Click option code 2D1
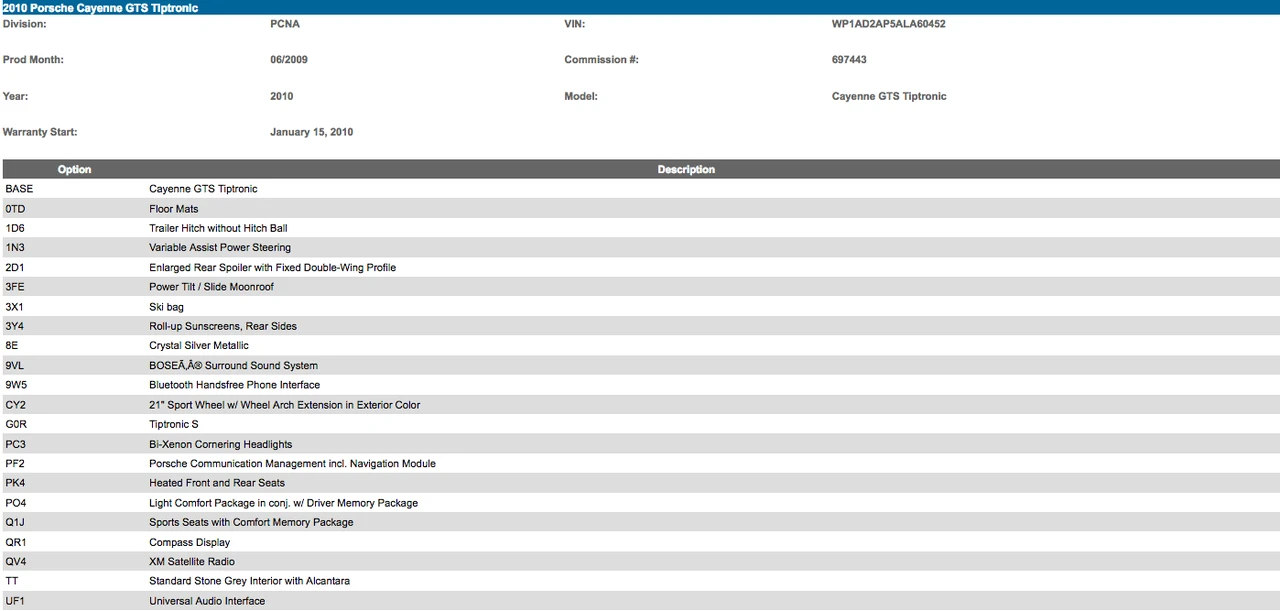Image resolution: width=1280 pixels, height=611 pixels. point(15,268)
